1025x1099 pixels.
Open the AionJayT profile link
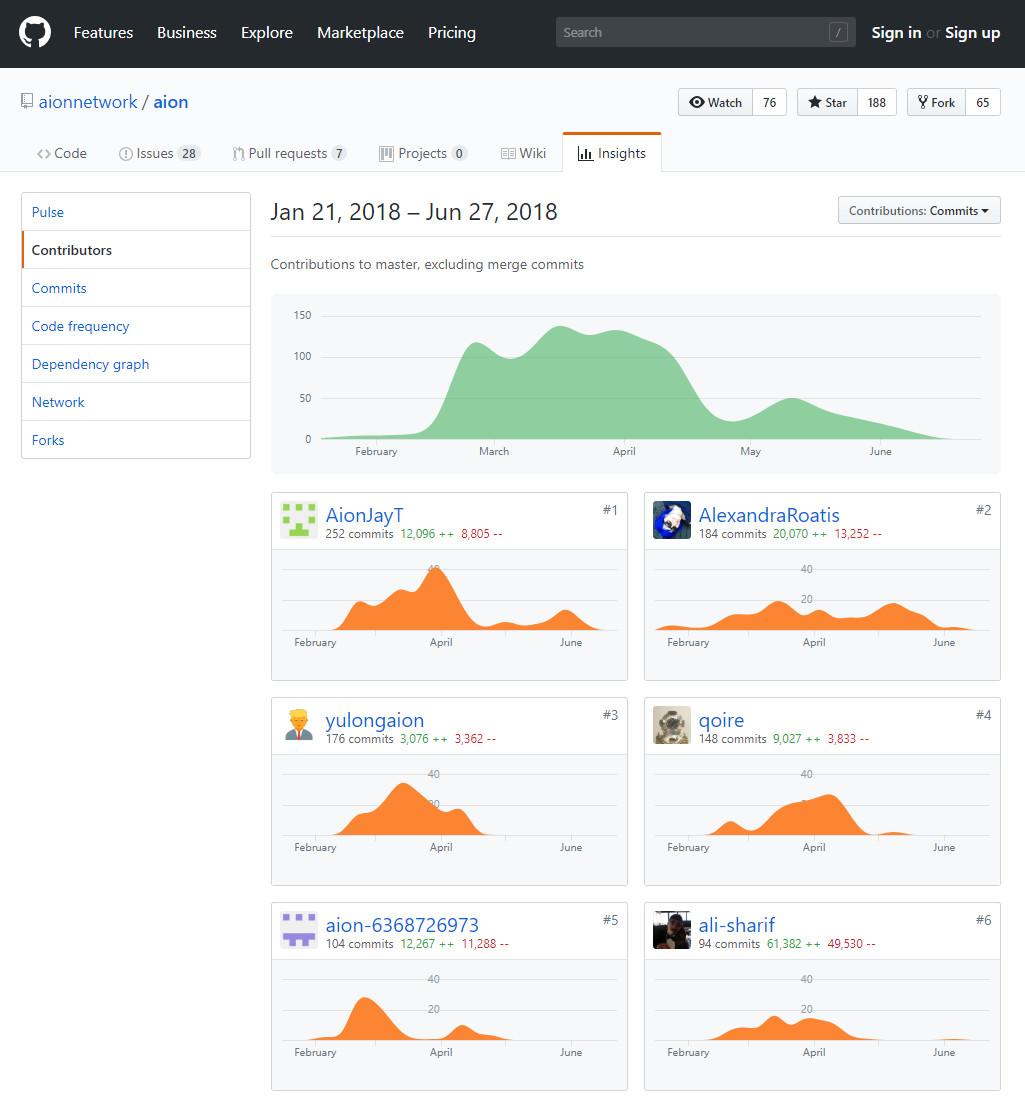365,514
